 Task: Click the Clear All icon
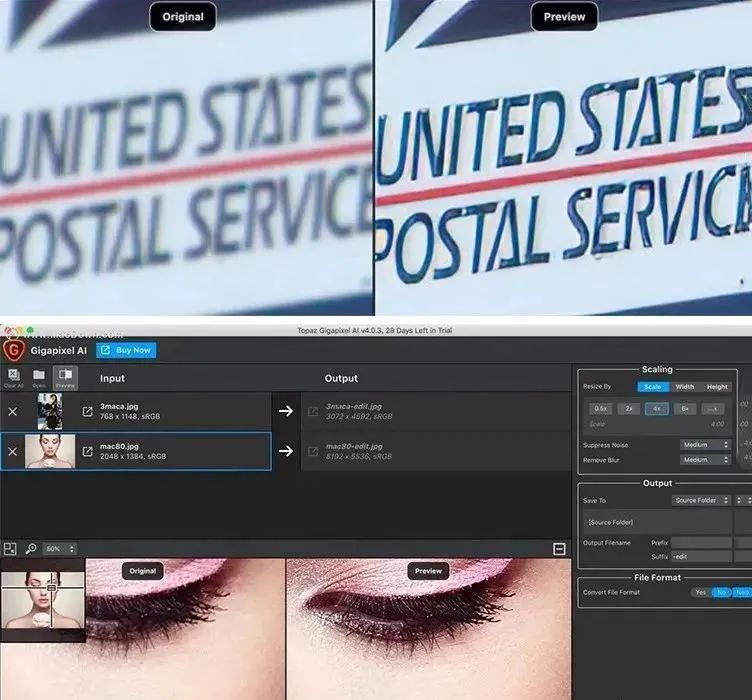[x=13, y=376]
